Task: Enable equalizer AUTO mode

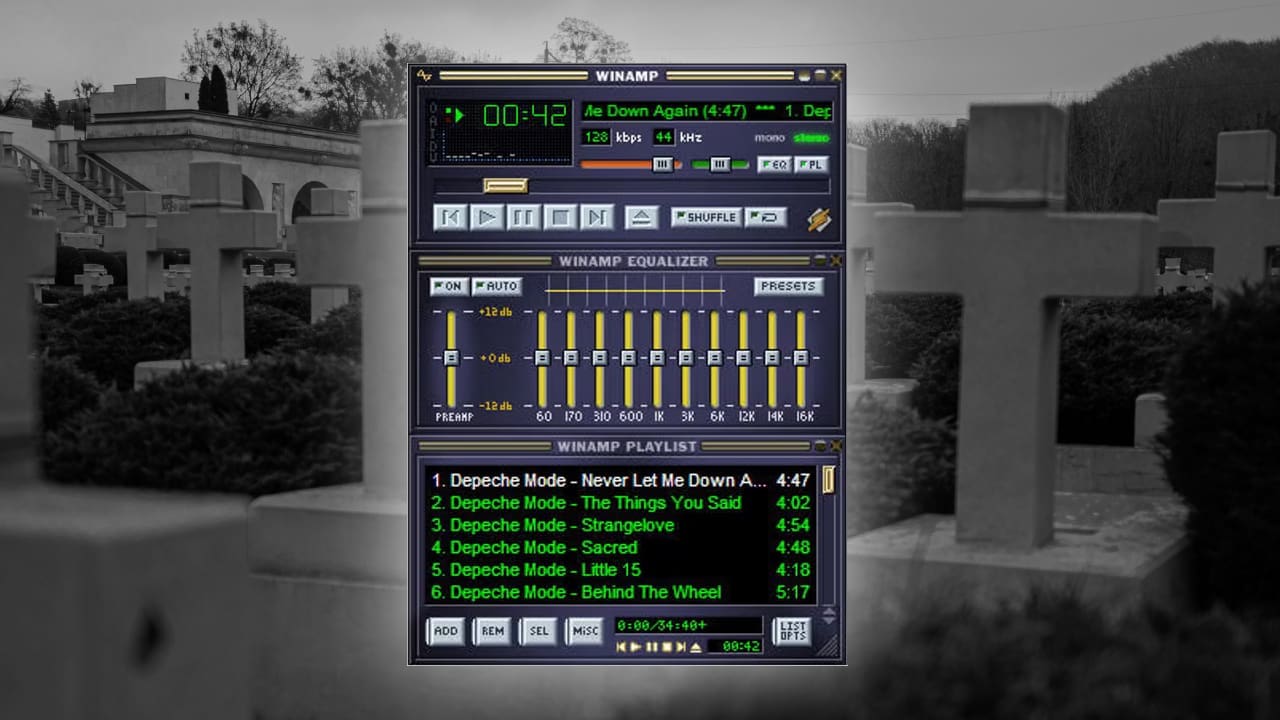Action: pos(497,286)
